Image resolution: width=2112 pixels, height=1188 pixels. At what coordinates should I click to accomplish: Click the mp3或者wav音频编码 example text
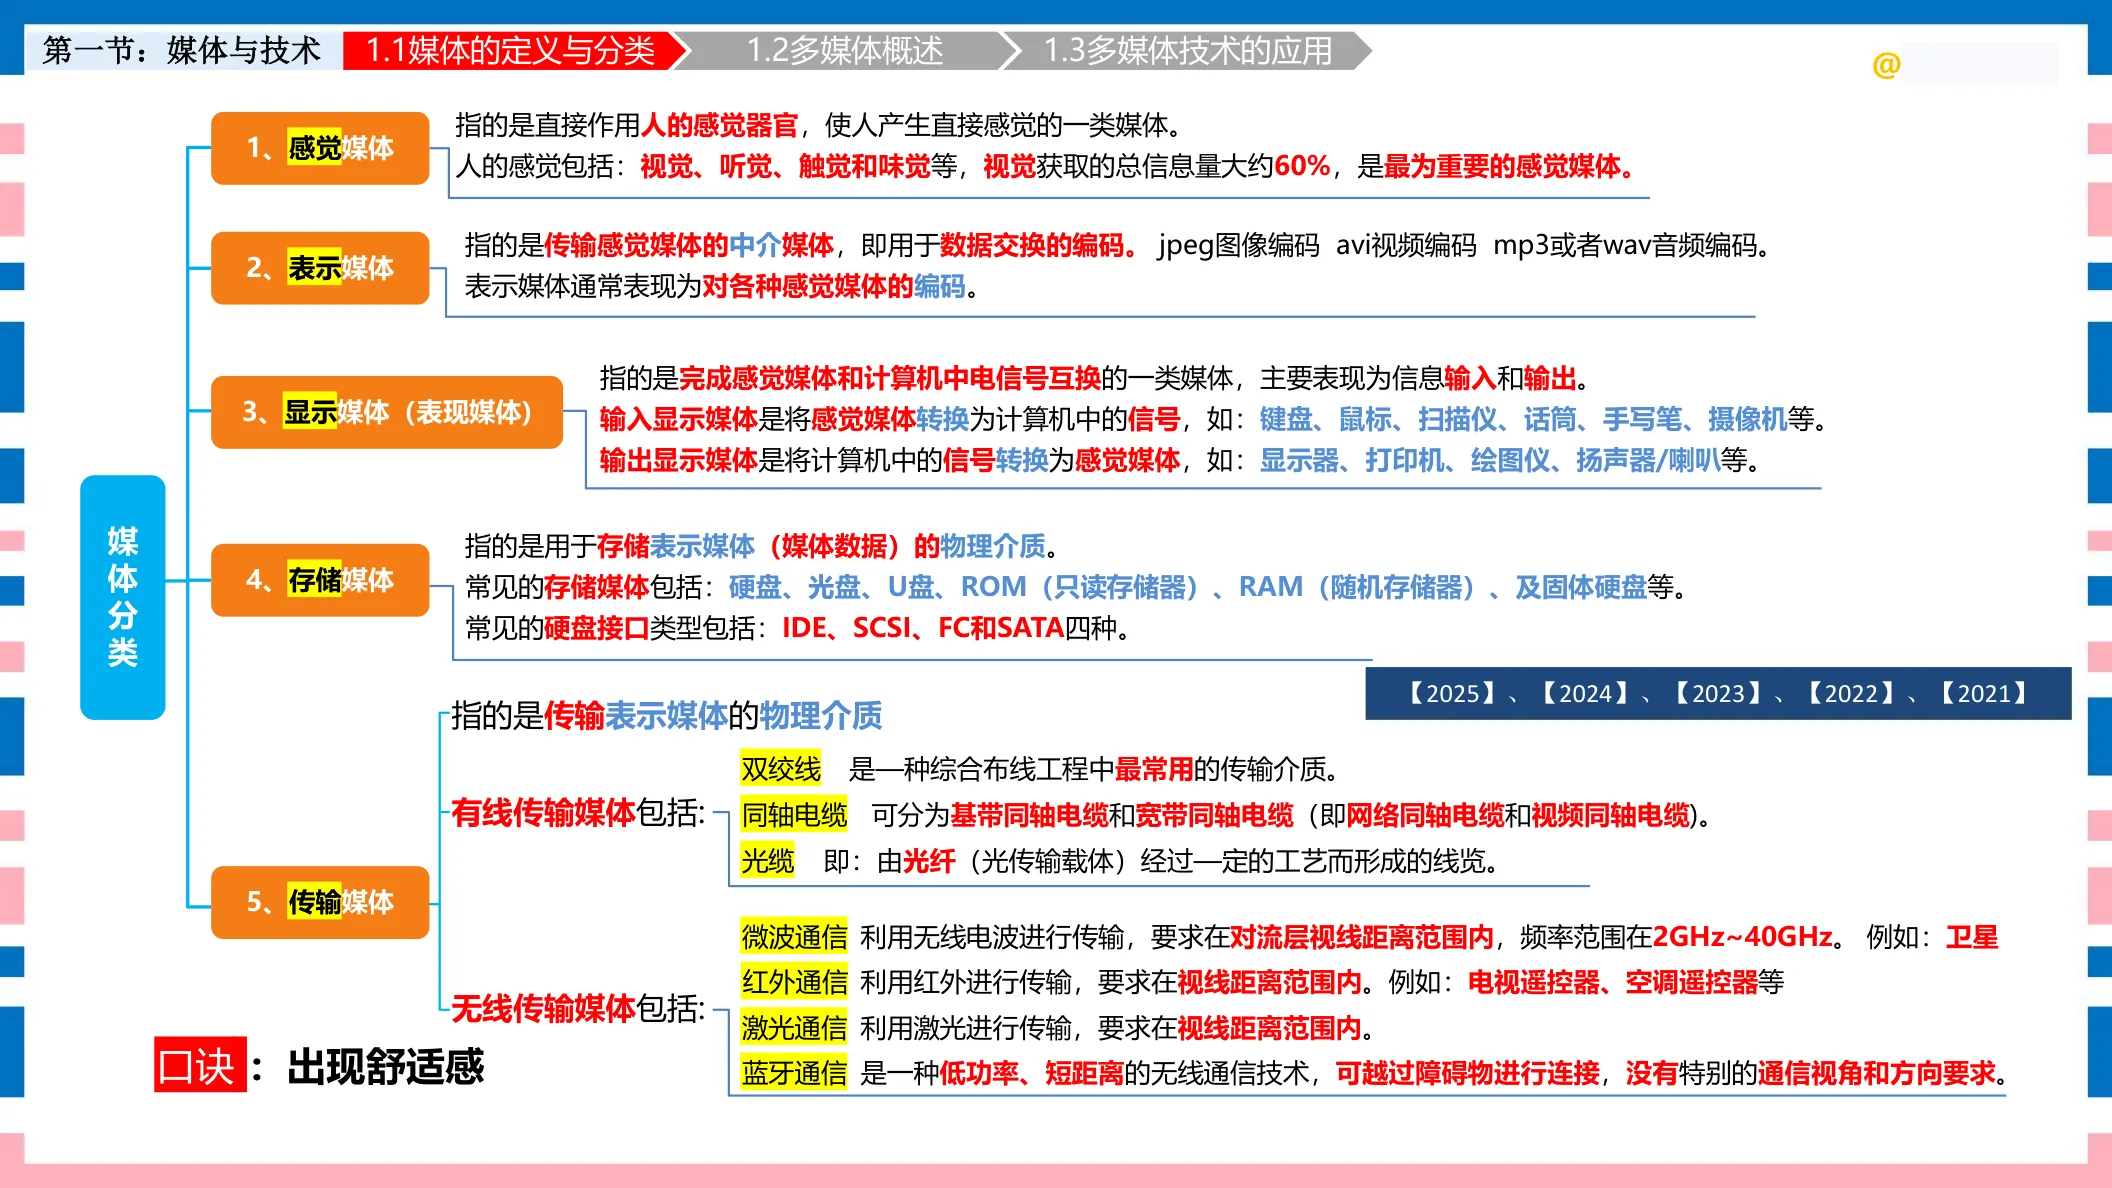pyautogui.click(x=1625, y=245)
